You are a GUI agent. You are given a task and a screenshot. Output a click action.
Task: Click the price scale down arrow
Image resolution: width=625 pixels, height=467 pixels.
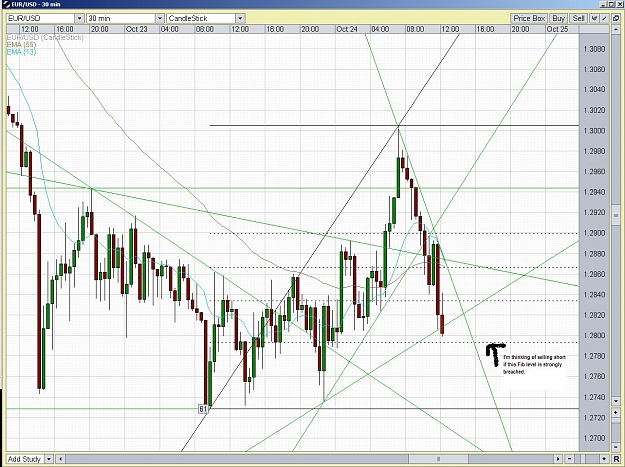616,401
